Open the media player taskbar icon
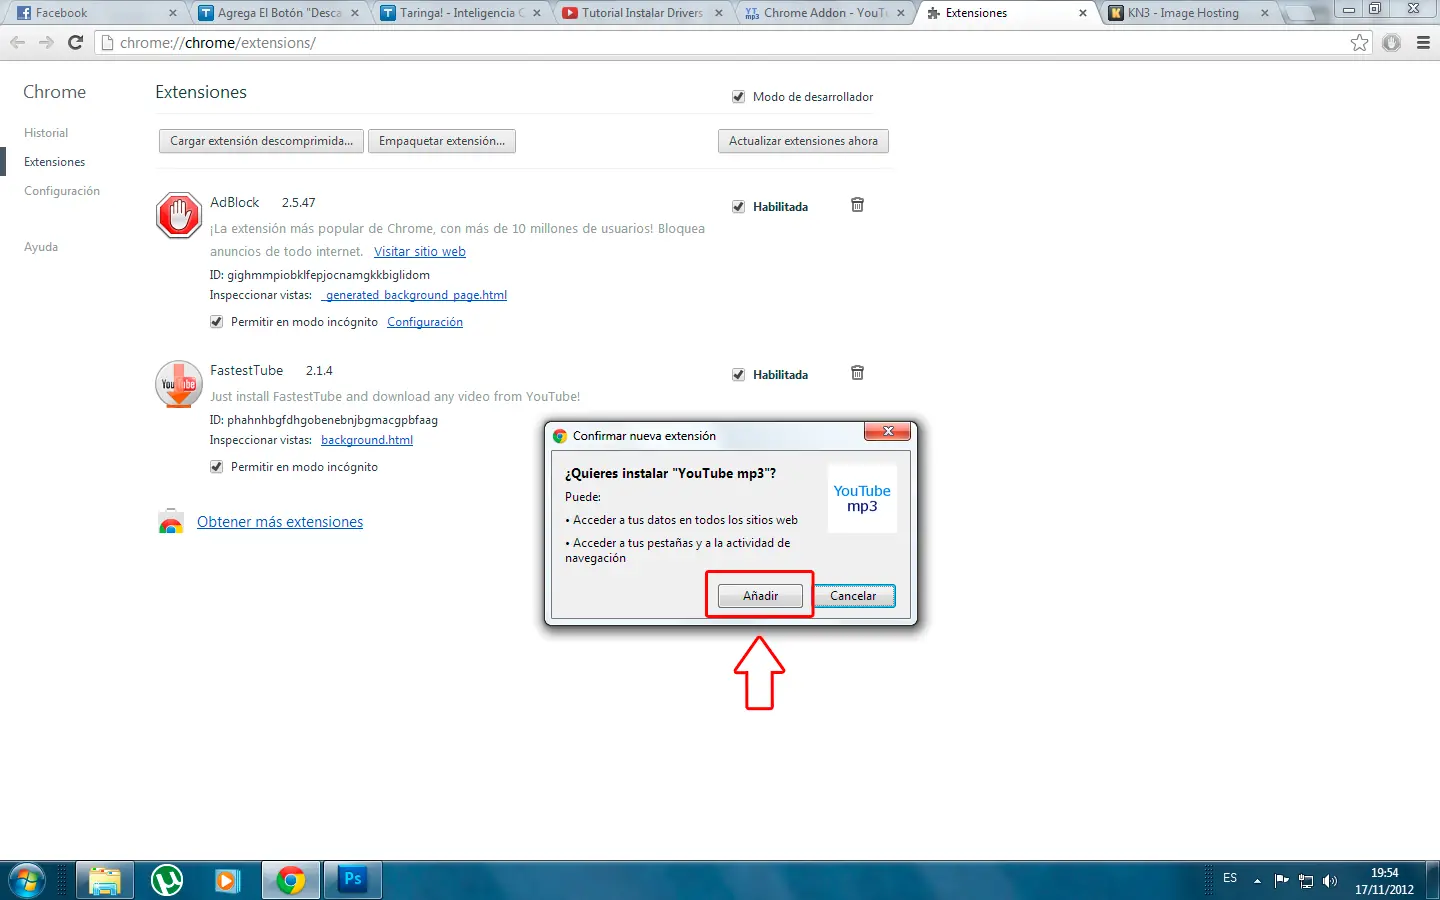Image resolution: width=1440 pixels, height=900 pixels. (228, 881)
